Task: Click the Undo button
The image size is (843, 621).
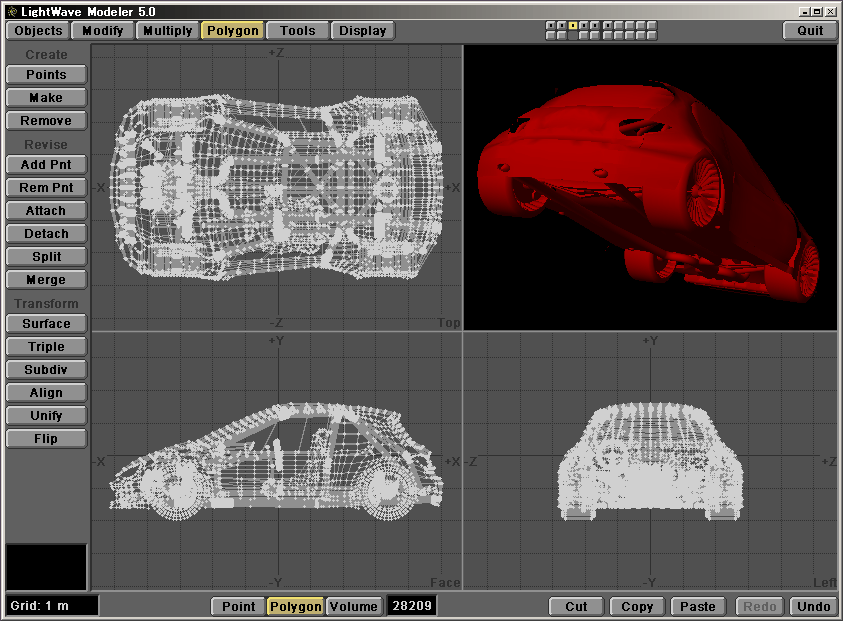Action: click(x=813, y=606)
